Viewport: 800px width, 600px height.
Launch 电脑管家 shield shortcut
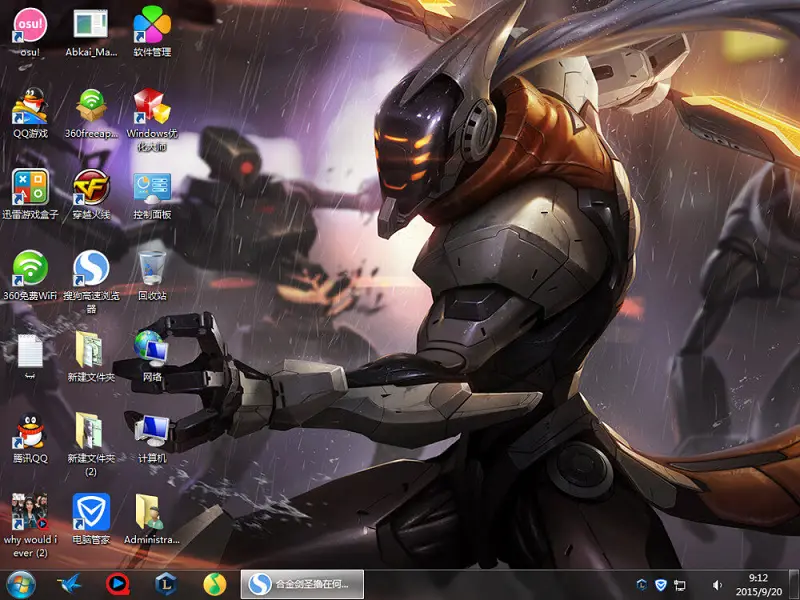click(91, 519)
